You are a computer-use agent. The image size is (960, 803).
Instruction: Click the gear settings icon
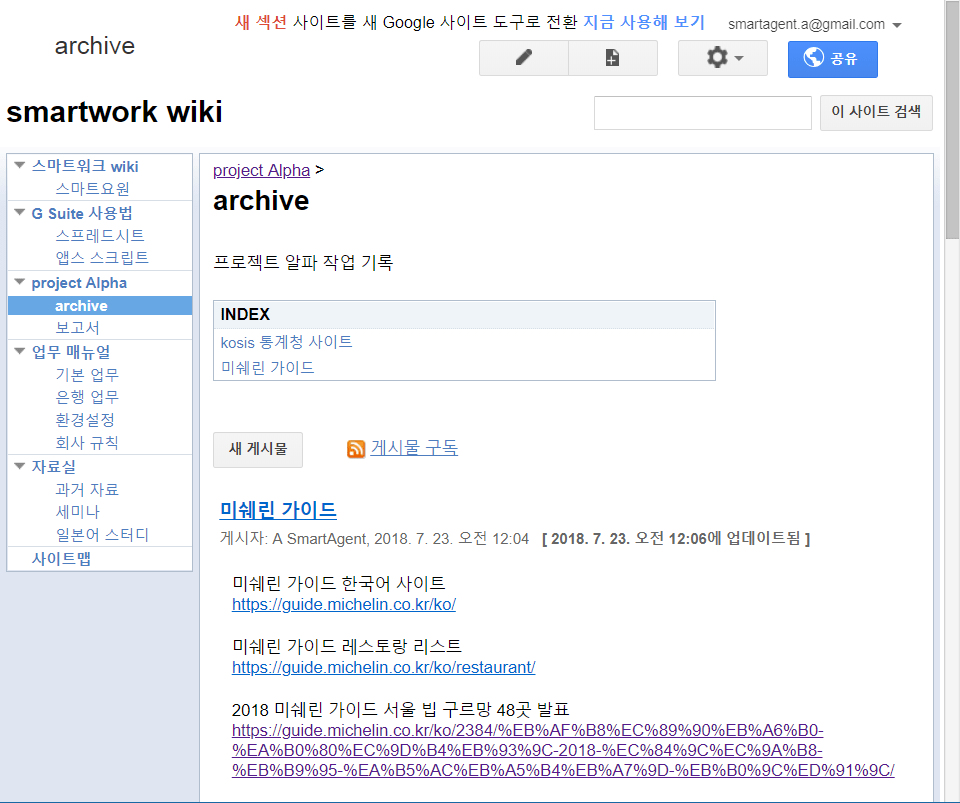716,57
